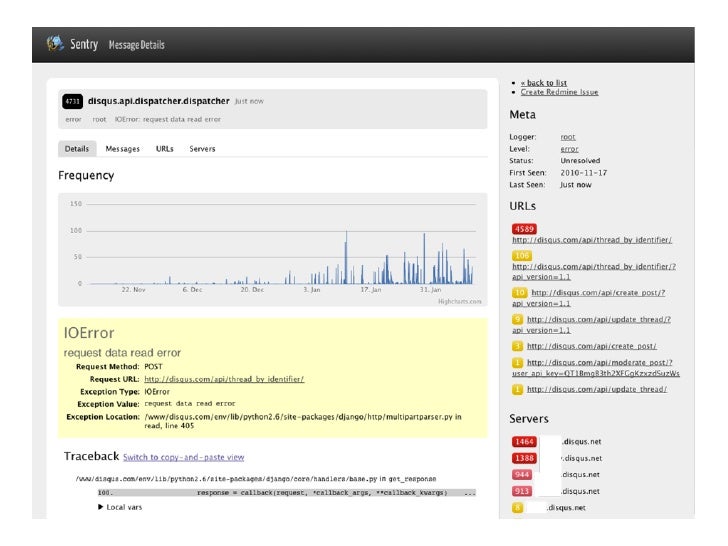Click the IOError heading

pyautogui.click(x=89, y=333)
